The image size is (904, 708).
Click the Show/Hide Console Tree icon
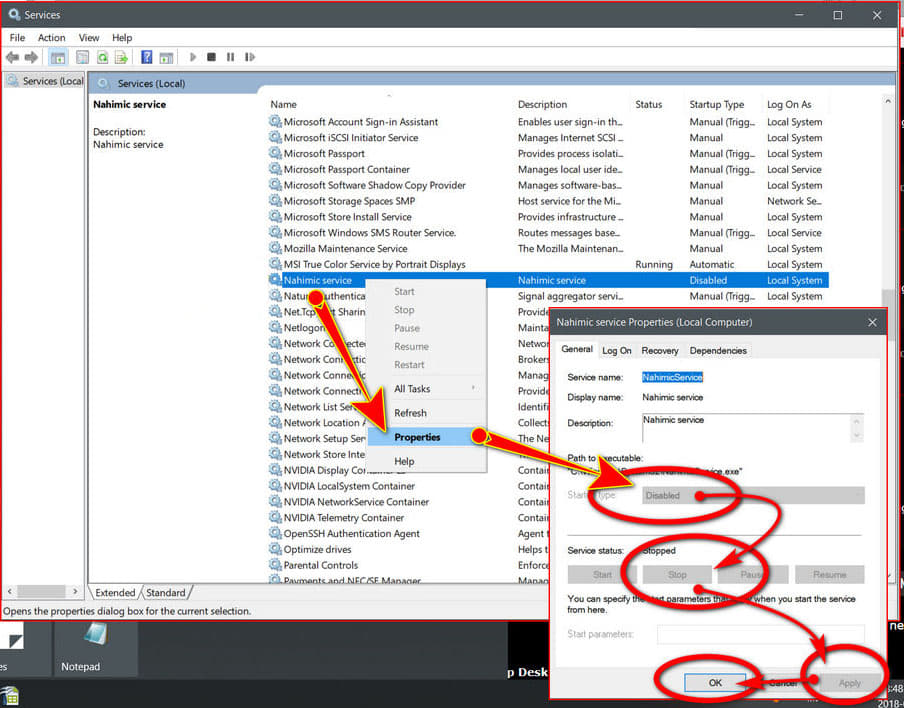(x=57, y=57)
